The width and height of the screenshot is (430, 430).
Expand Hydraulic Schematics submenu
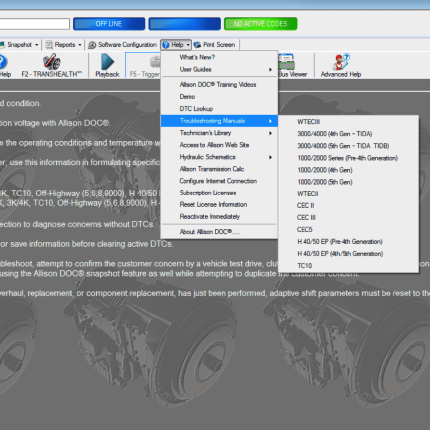pyautogui.click(x=219, y=157)
